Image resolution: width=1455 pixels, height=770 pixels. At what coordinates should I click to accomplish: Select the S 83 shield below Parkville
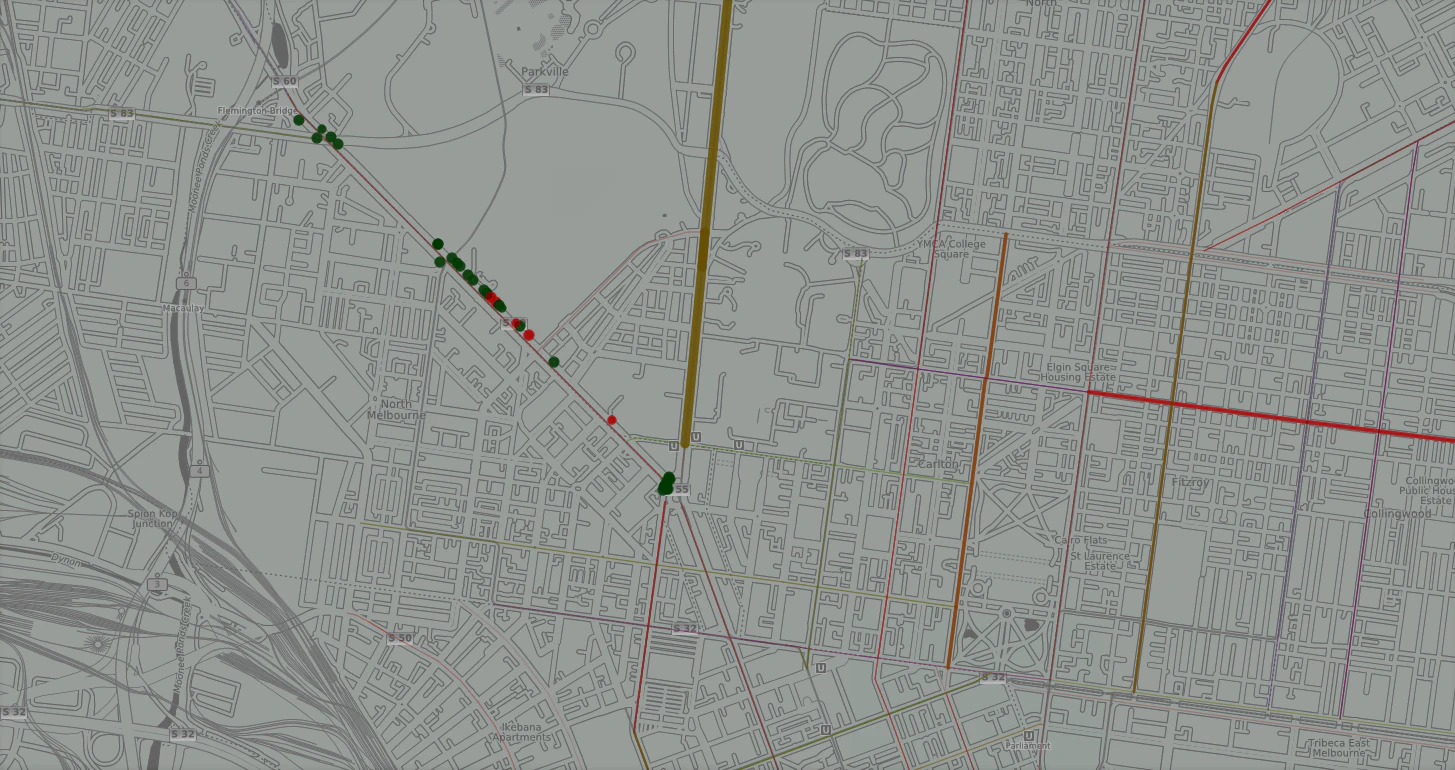pyautogui.click(x=536, y=90)
